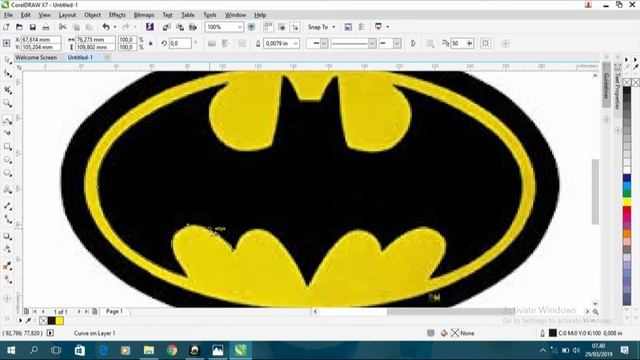Image resolution: width=640 pixels, height=360 pixels.
Task: Click the Options icon in standard toolbar
Action: coord(362,27)
